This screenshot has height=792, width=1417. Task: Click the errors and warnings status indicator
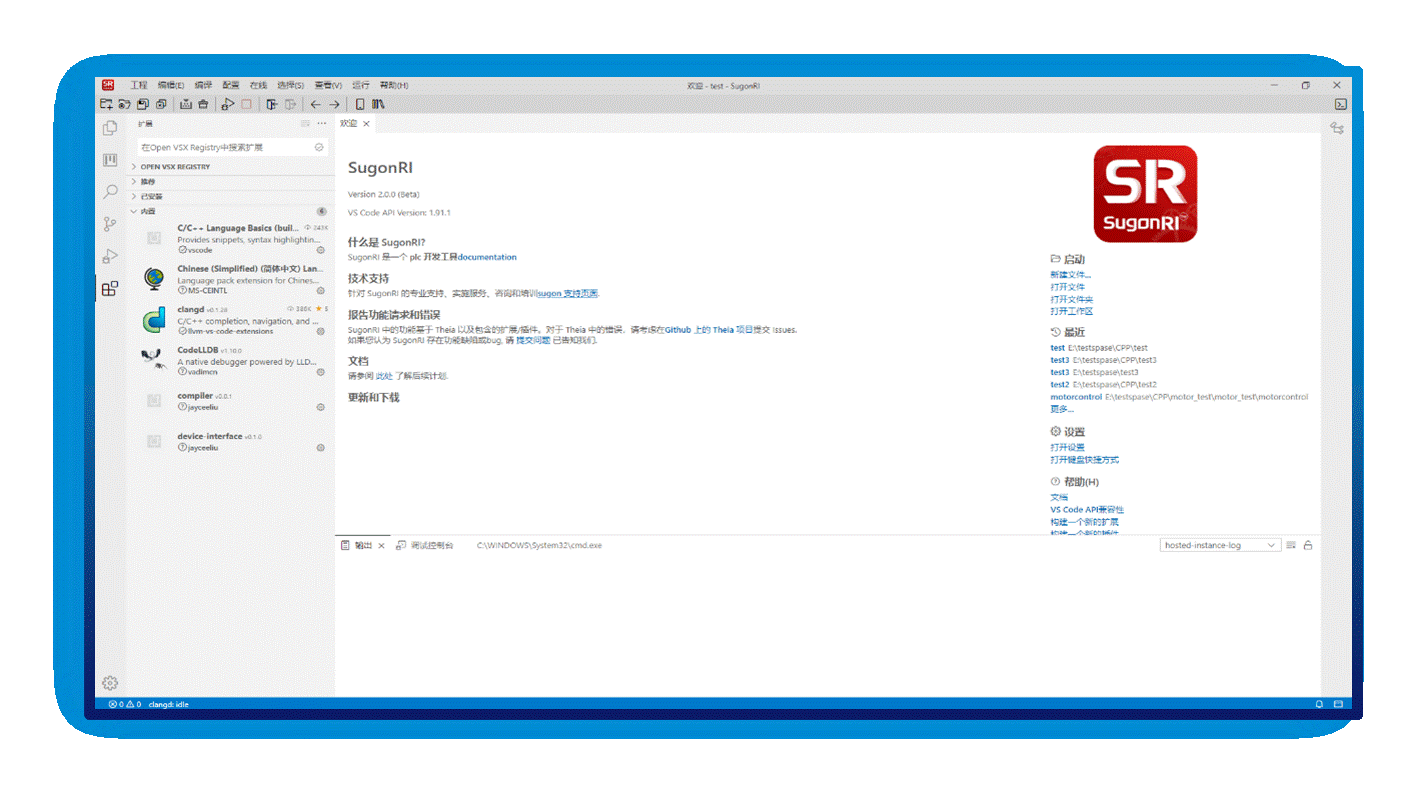coord(125,704)
